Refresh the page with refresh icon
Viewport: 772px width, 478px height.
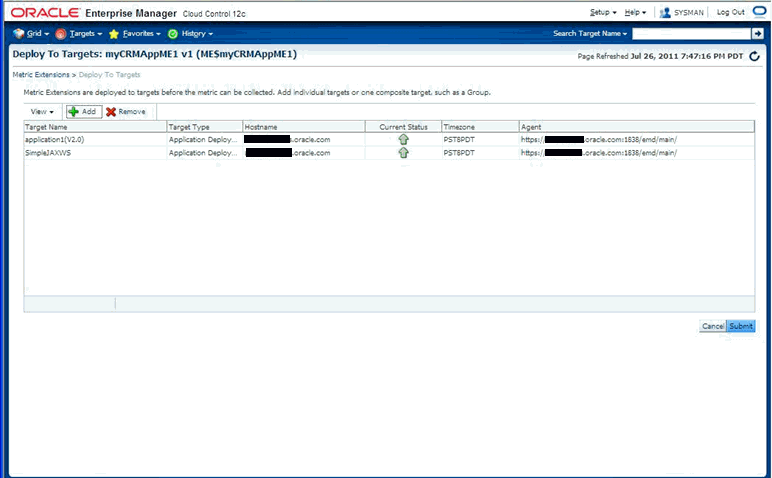pyautogui.click(x=754, y=56)
